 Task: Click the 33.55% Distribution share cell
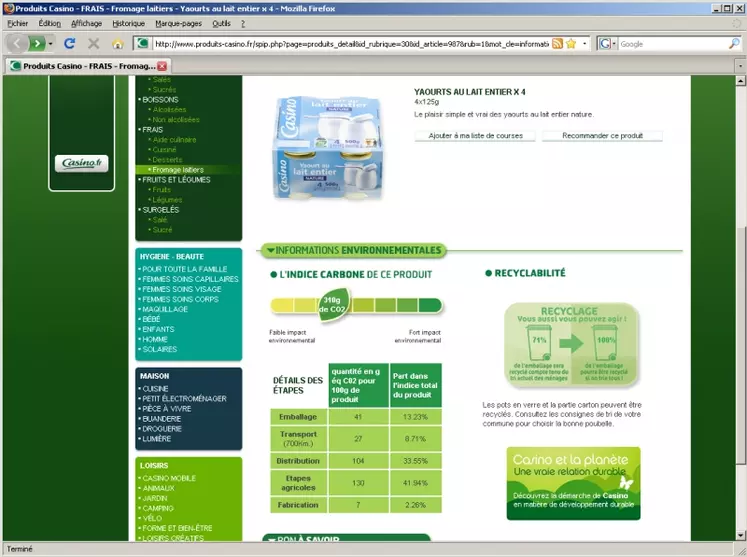point(415,461)
